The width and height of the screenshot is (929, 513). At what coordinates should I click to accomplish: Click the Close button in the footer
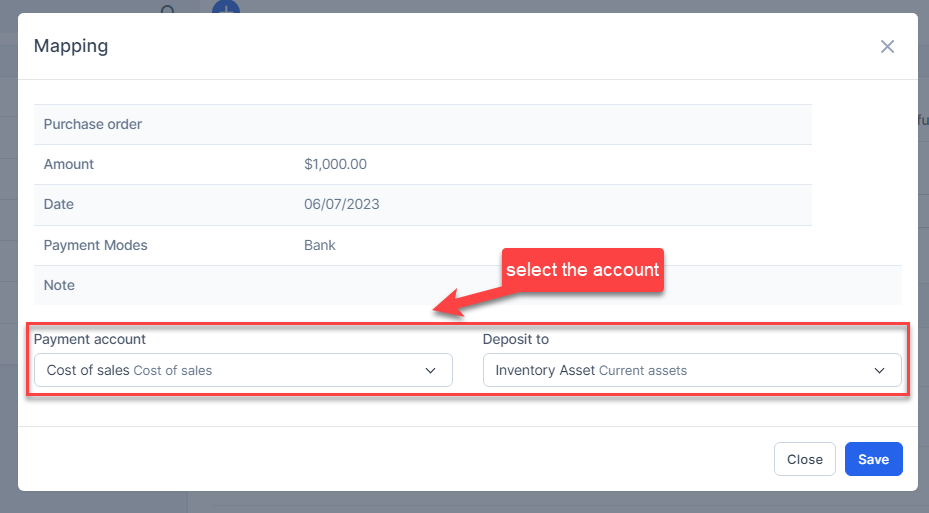point(805,459)
